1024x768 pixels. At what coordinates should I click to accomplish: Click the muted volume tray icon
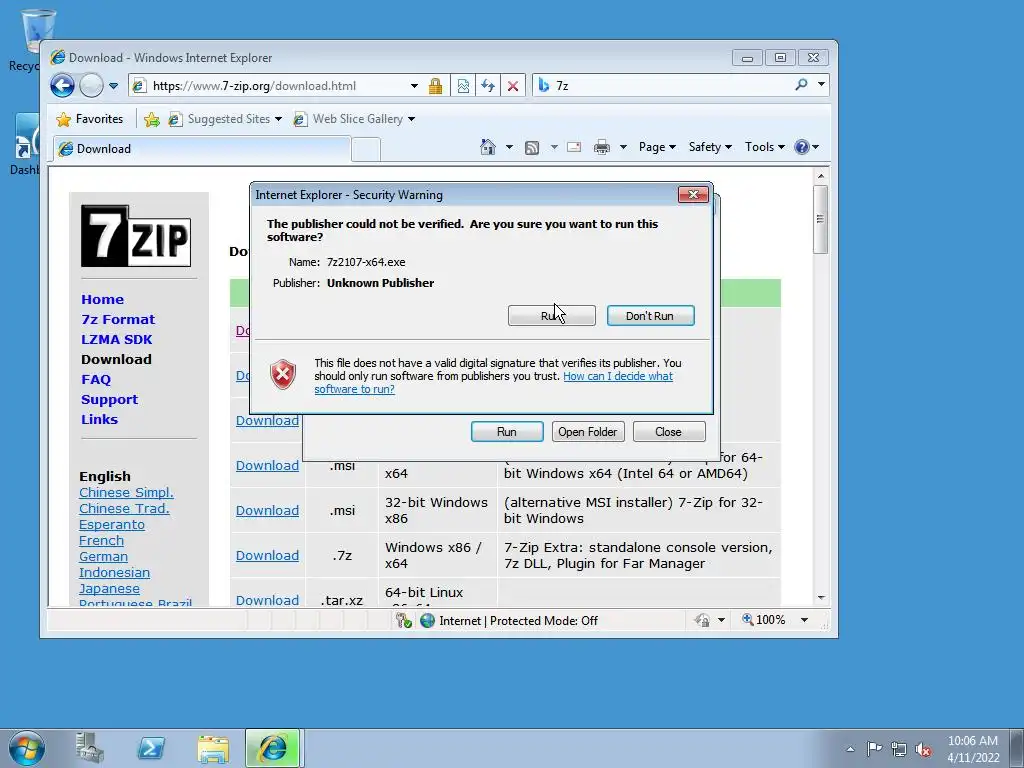point(923,749)
